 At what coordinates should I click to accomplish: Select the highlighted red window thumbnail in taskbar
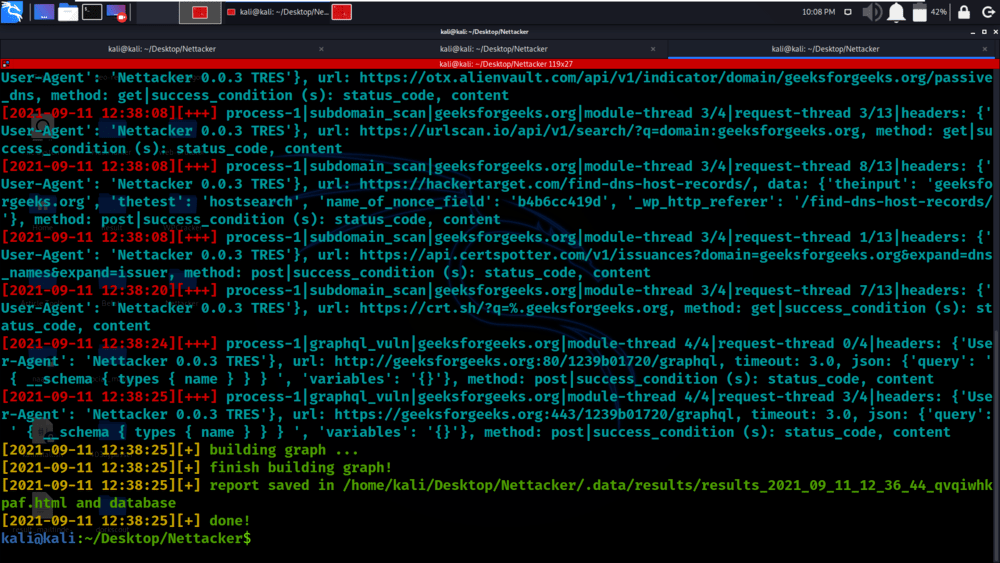(200, 12)
